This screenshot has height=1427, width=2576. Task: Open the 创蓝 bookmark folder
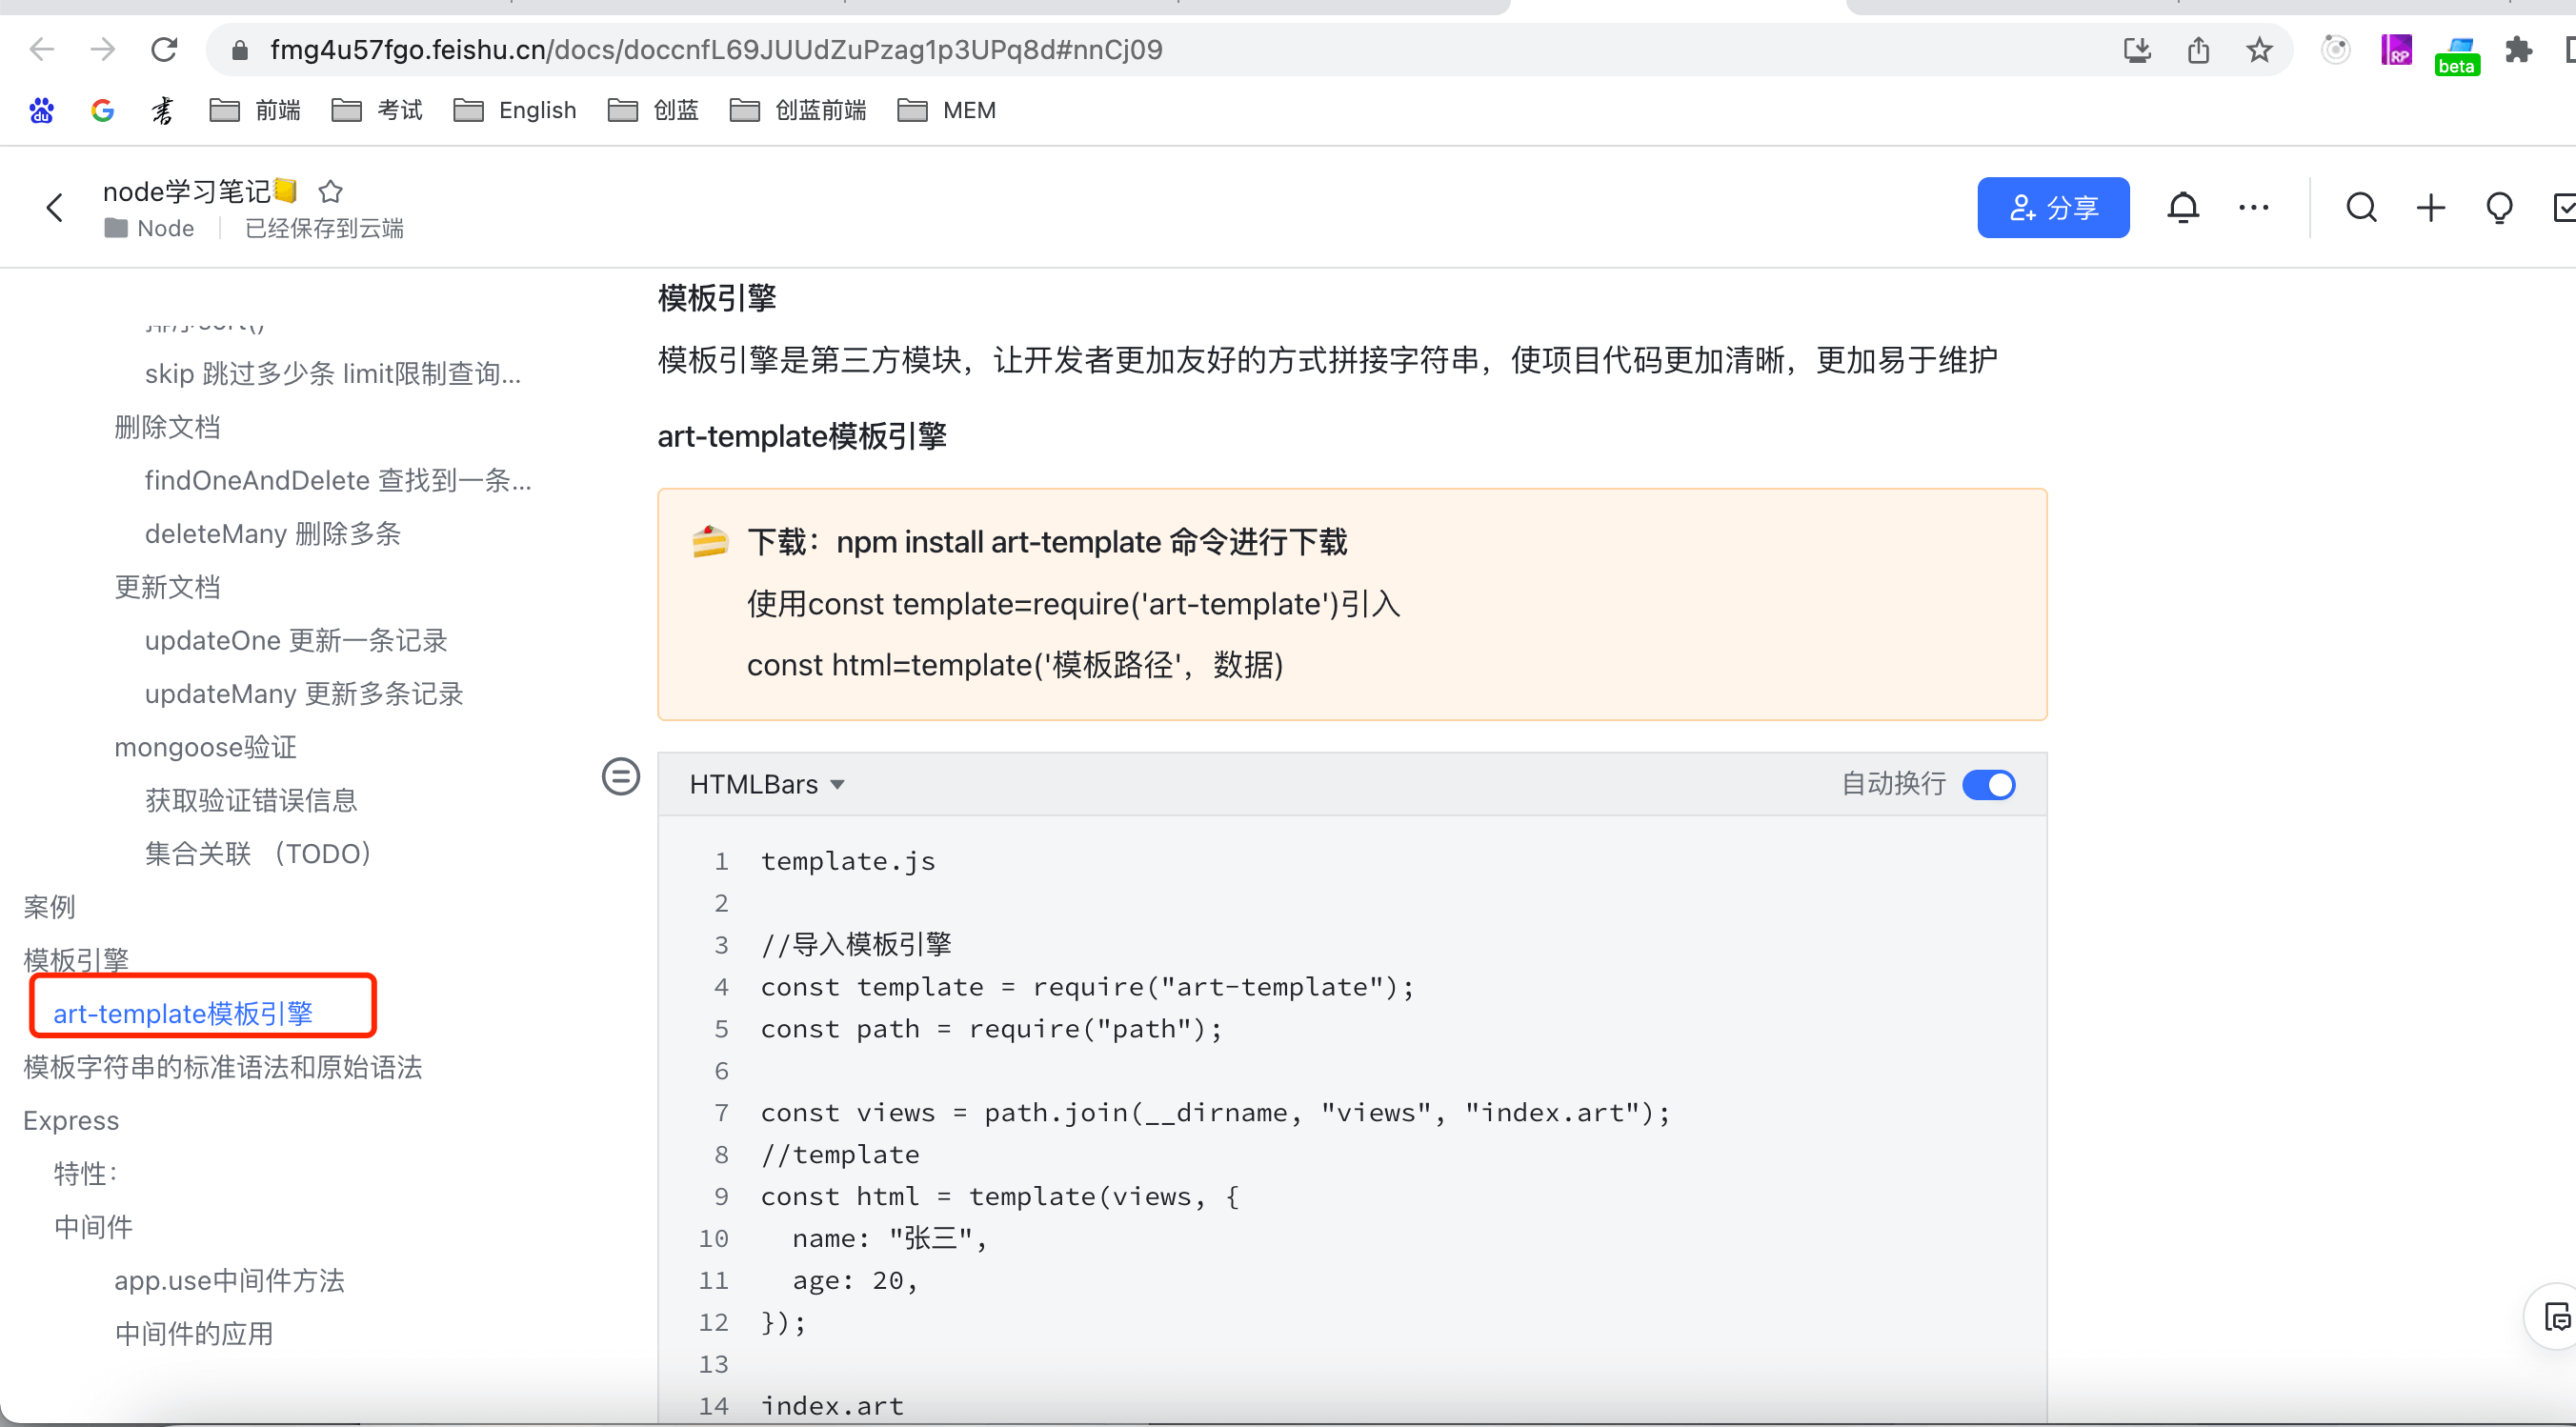653,110
